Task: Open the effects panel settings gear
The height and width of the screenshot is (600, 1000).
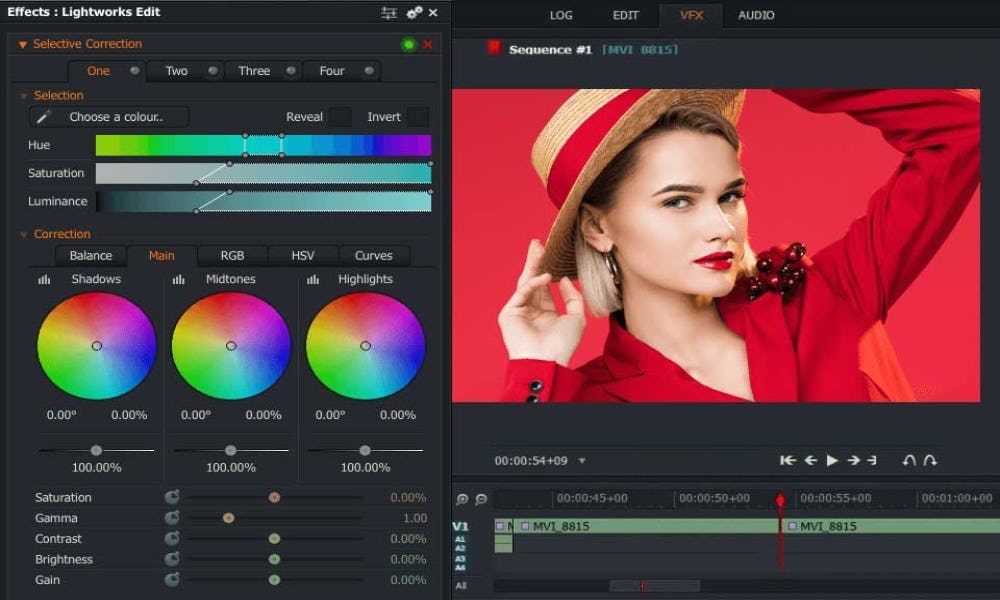Action: click(x=414, y=13)
